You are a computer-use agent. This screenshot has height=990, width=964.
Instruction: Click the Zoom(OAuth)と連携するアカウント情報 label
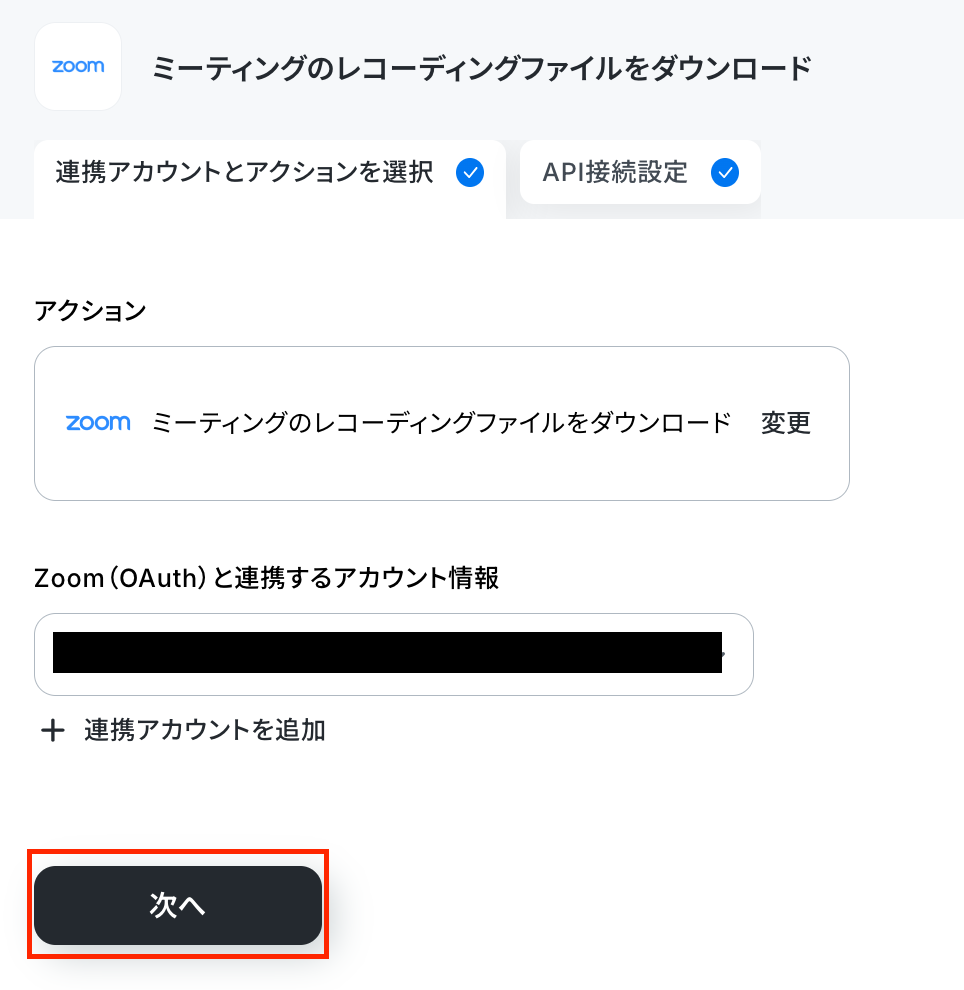tap(266, 577)
